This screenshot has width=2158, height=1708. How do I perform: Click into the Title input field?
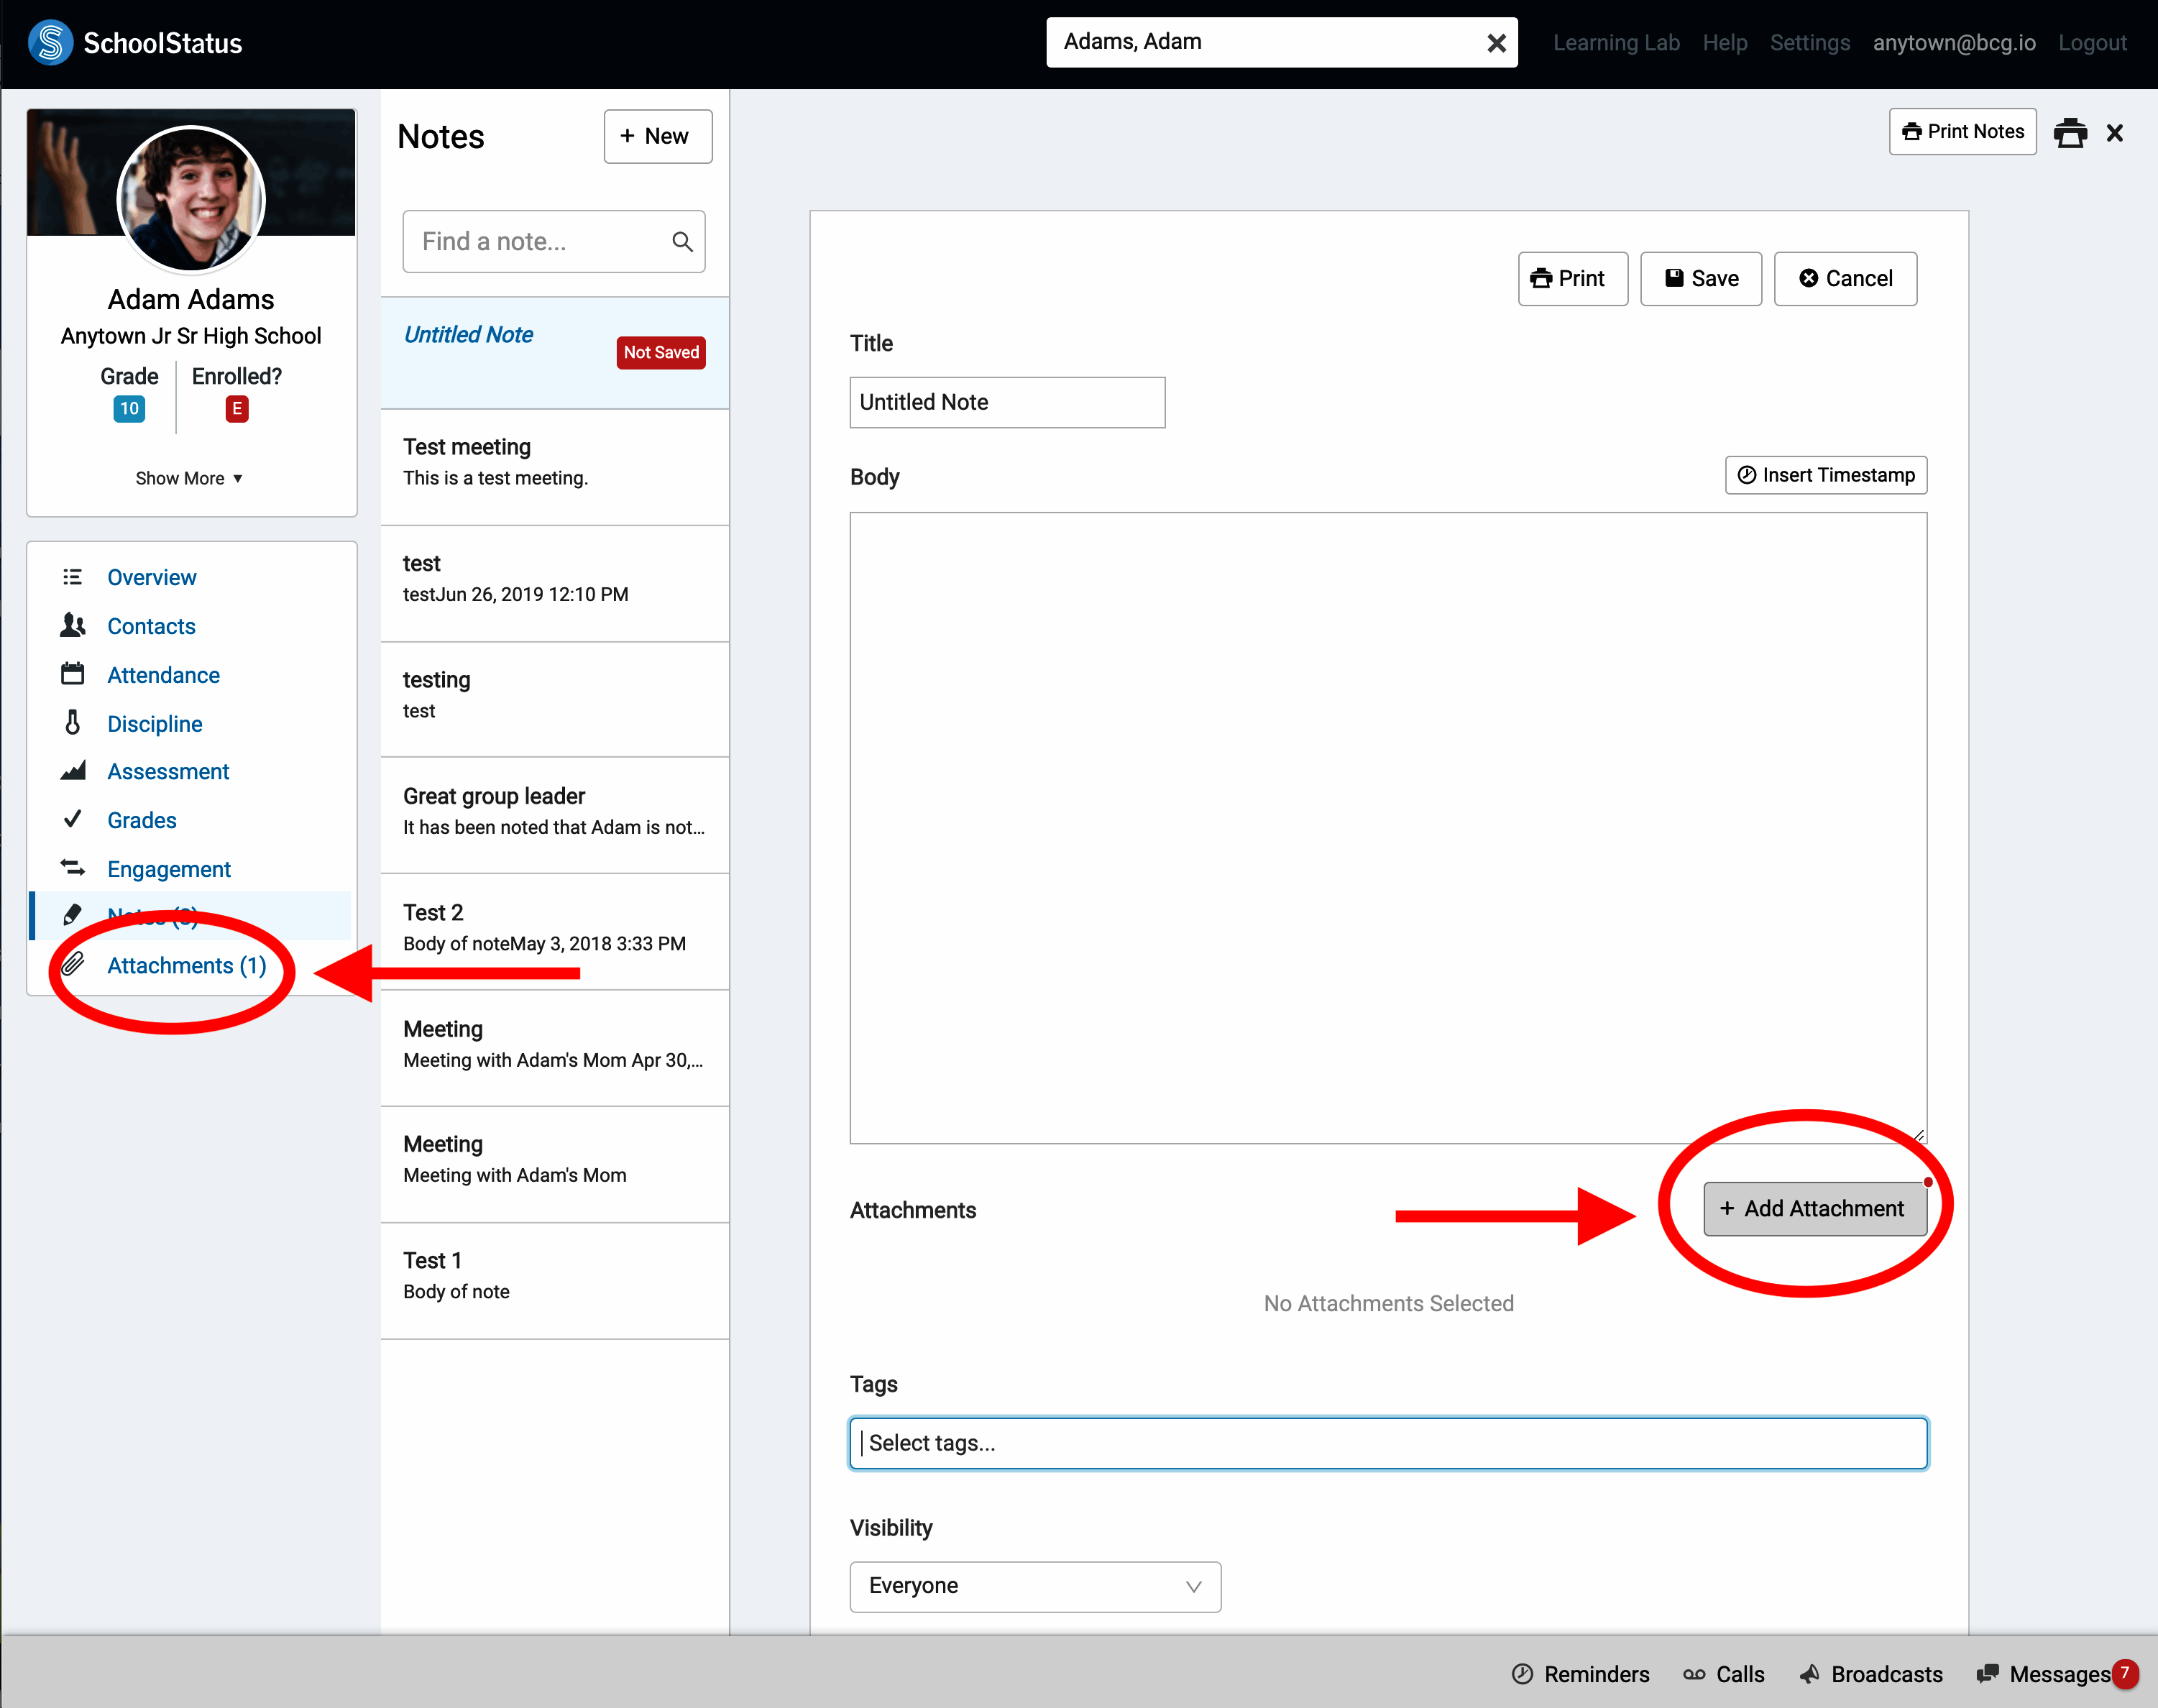pos(1006,402)
